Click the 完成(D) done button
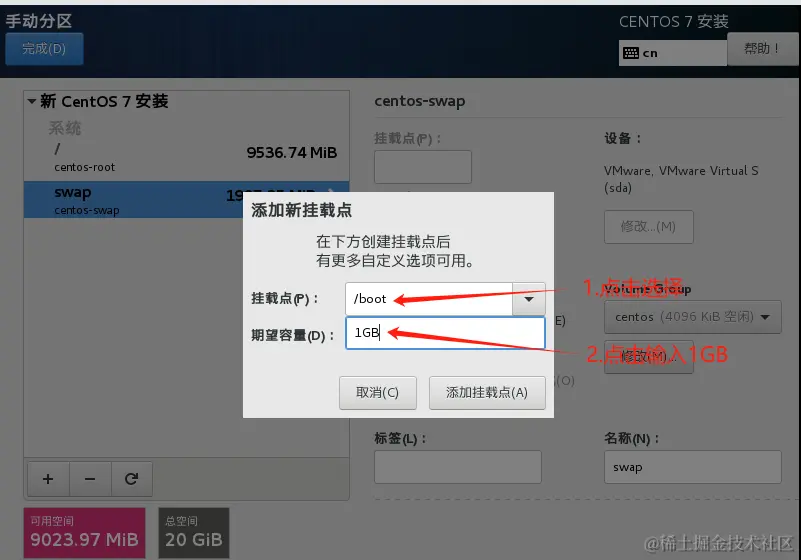This screenshot has width=801, height=560. click(44, 49)
